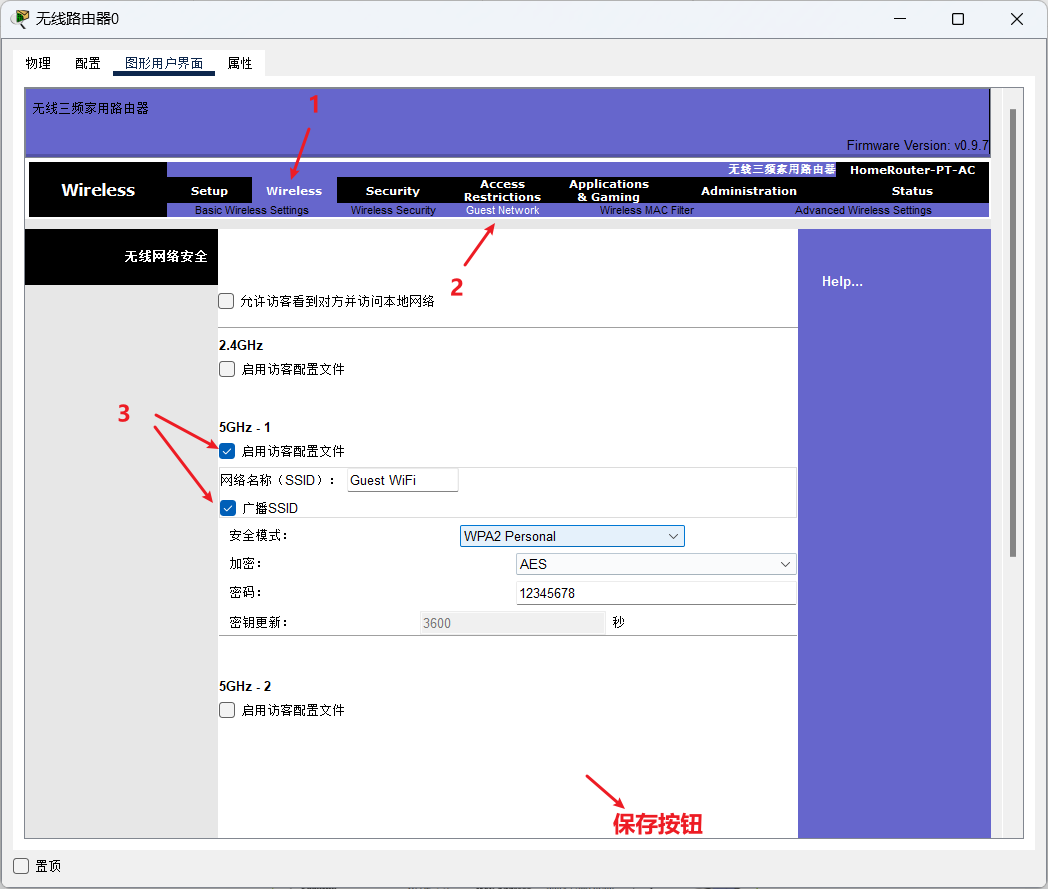Select the 图形用户界面 tab
The height and width of the screenshot is (889, 1048).
164,63
